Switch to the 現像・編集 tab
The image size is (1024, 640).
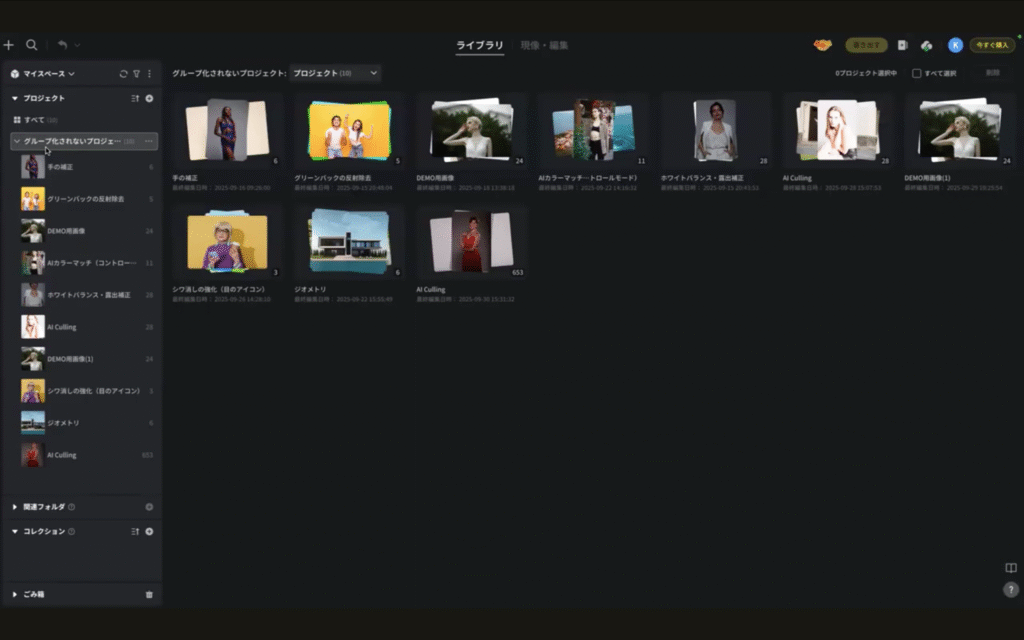tap(544, 45)
